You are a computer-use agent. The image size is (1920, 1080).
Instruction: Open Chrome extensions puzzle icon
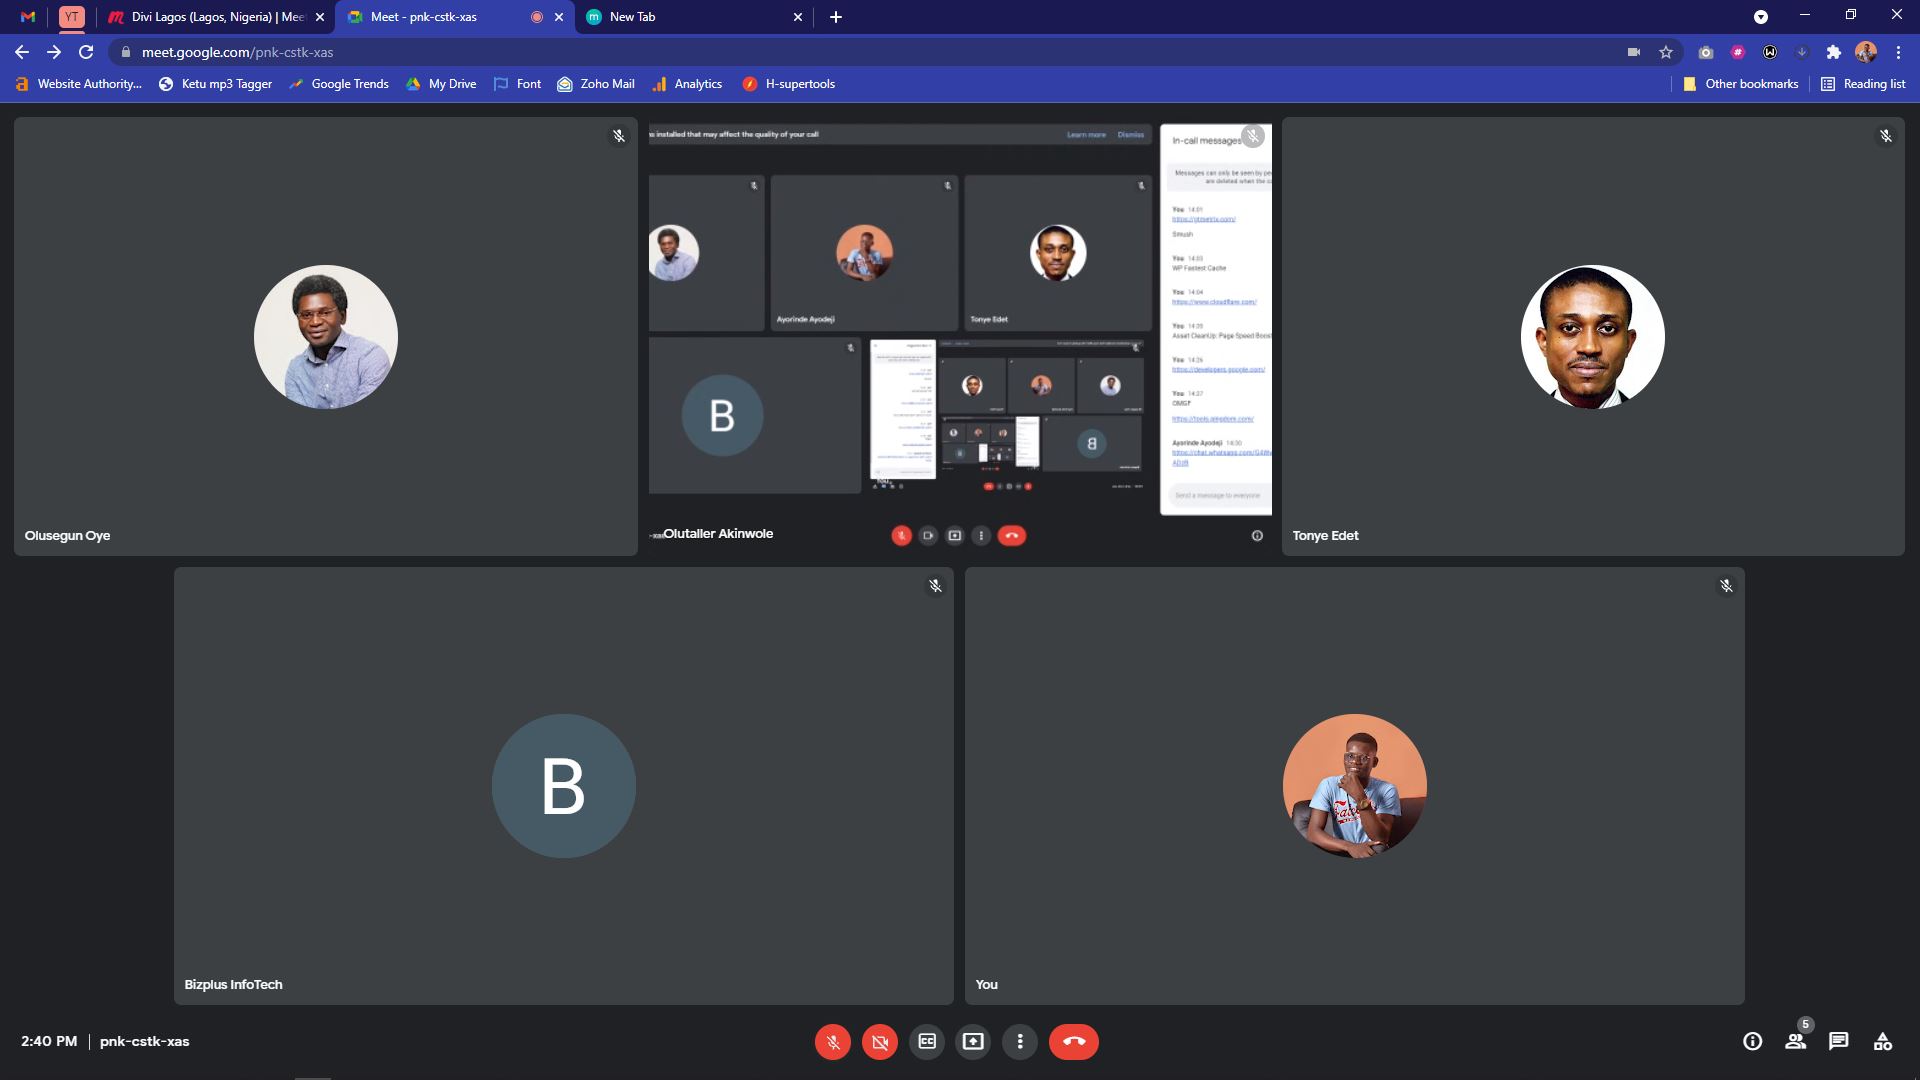[x=1833, y=52]
